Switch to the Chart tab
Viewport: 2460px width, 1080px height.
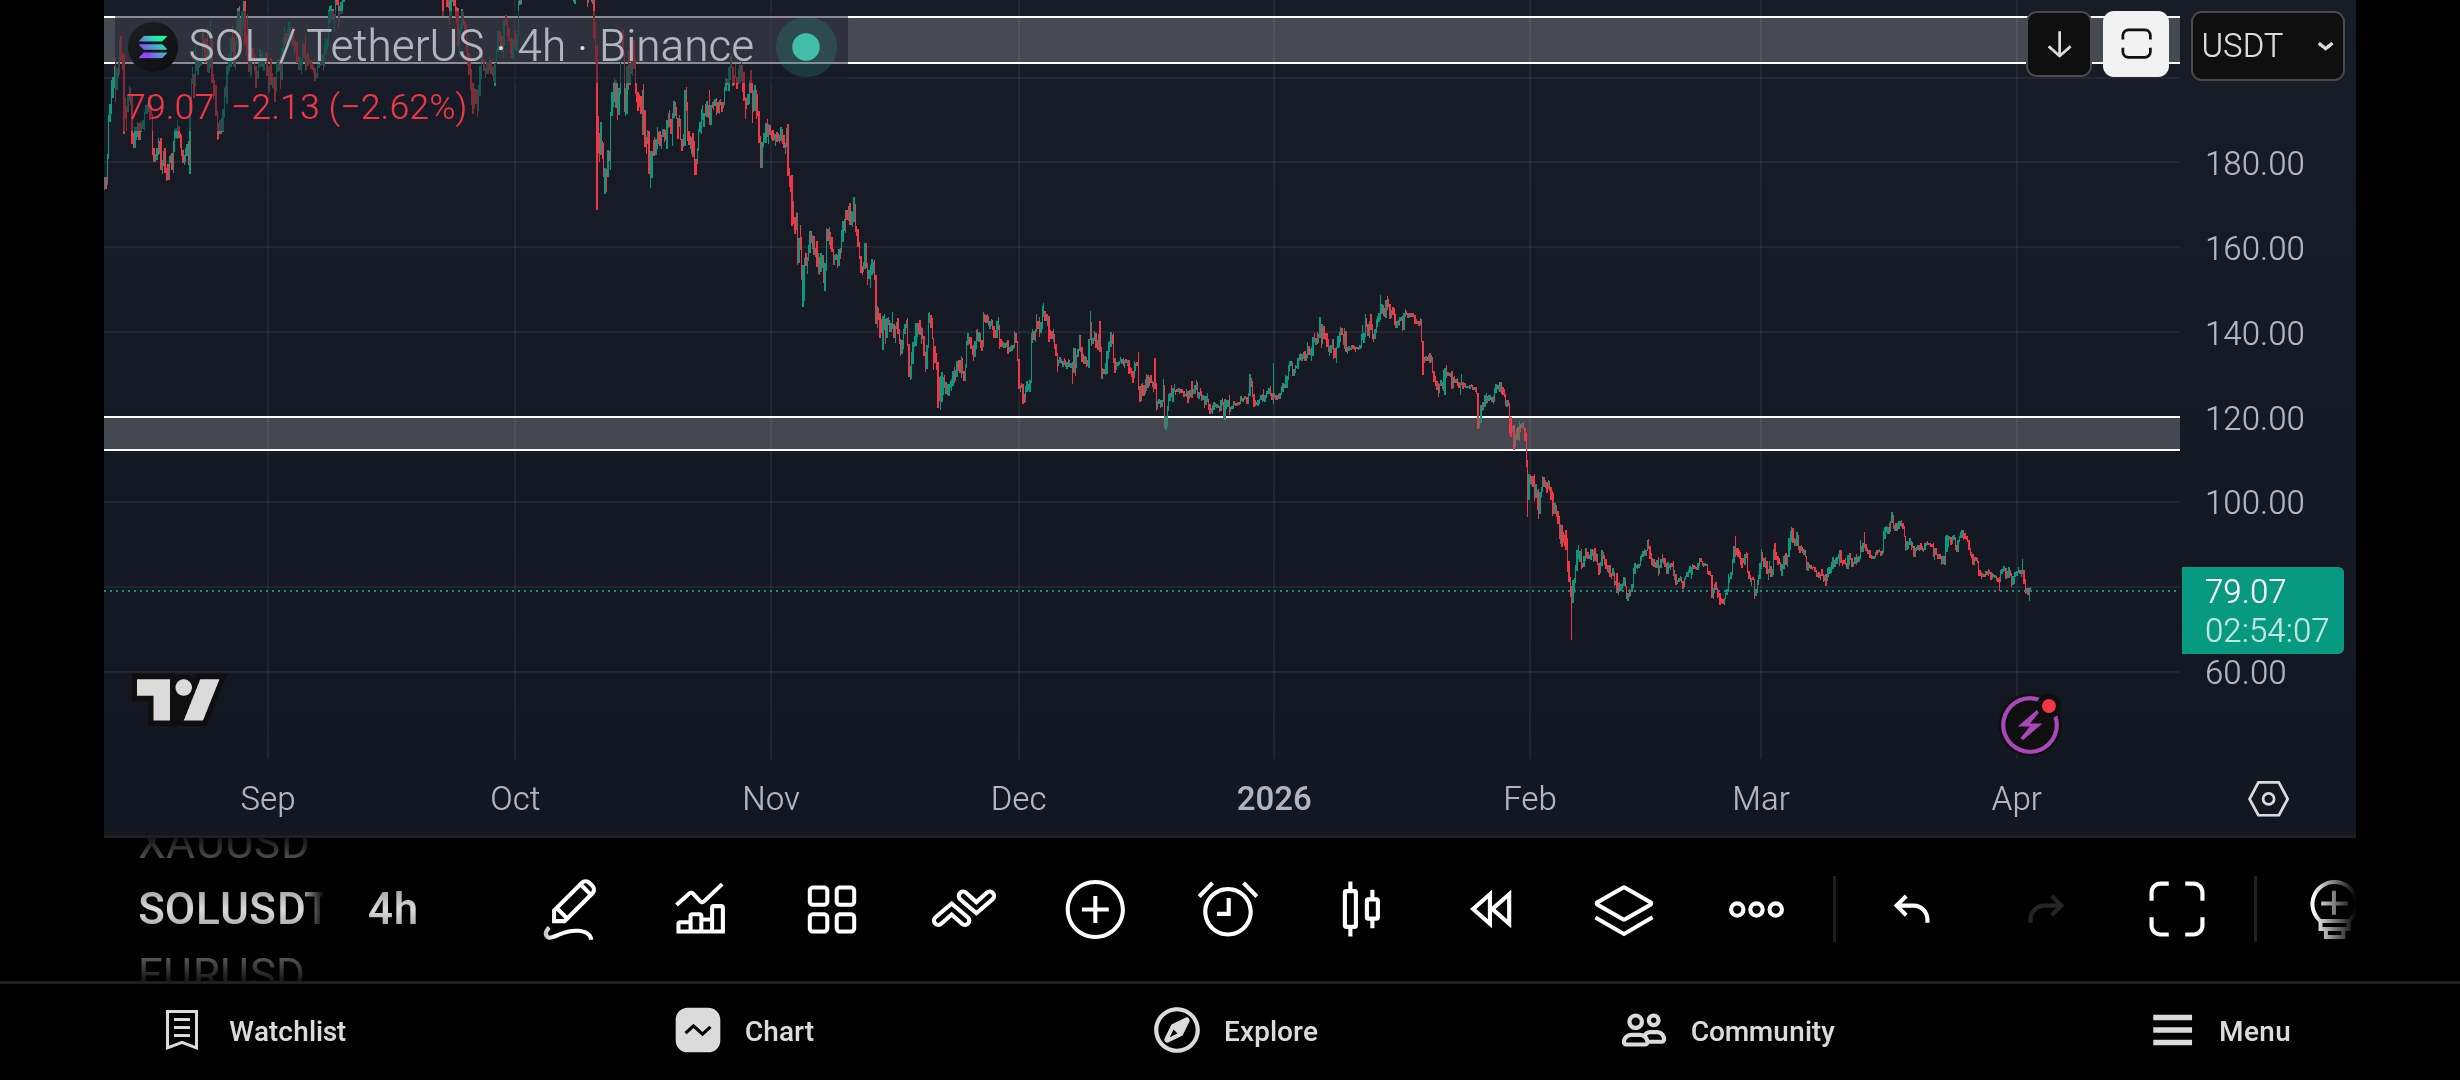point(745,1031)
